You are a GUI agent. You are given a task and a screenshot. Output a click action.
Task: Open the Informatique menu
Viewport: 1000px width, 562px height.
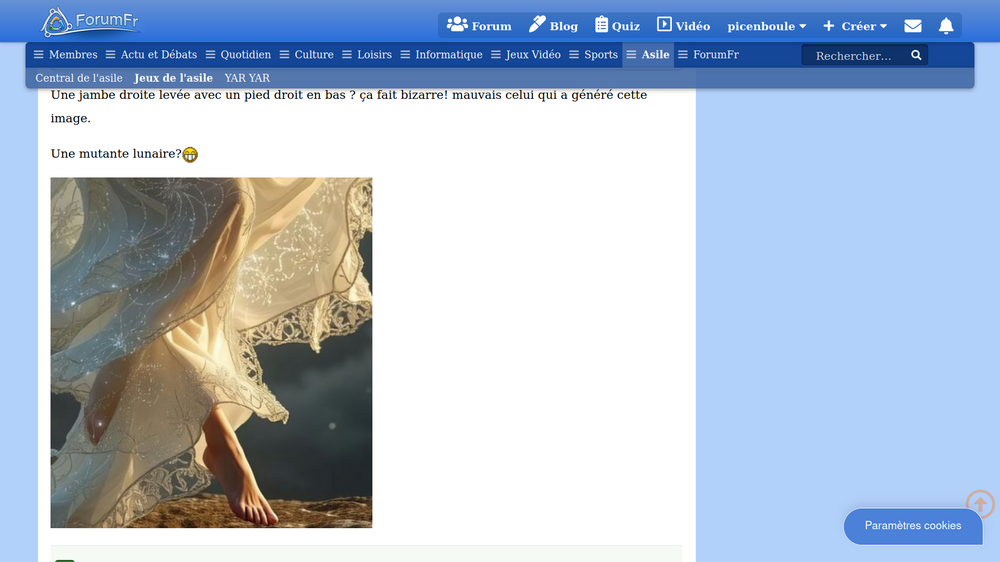(441, 55)
